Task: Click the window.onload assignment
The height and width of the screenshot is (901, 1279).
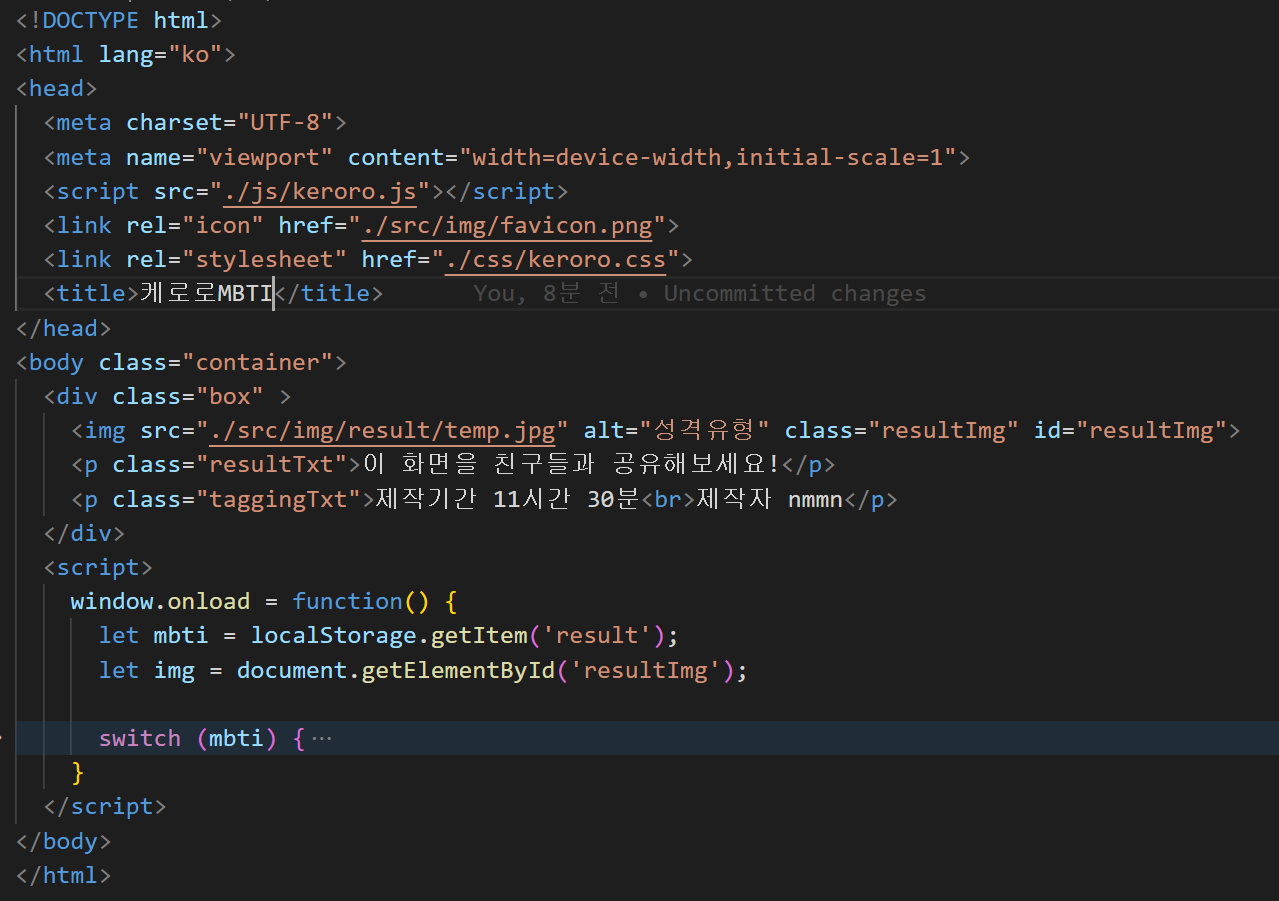Action: click(x=160, y=601)
